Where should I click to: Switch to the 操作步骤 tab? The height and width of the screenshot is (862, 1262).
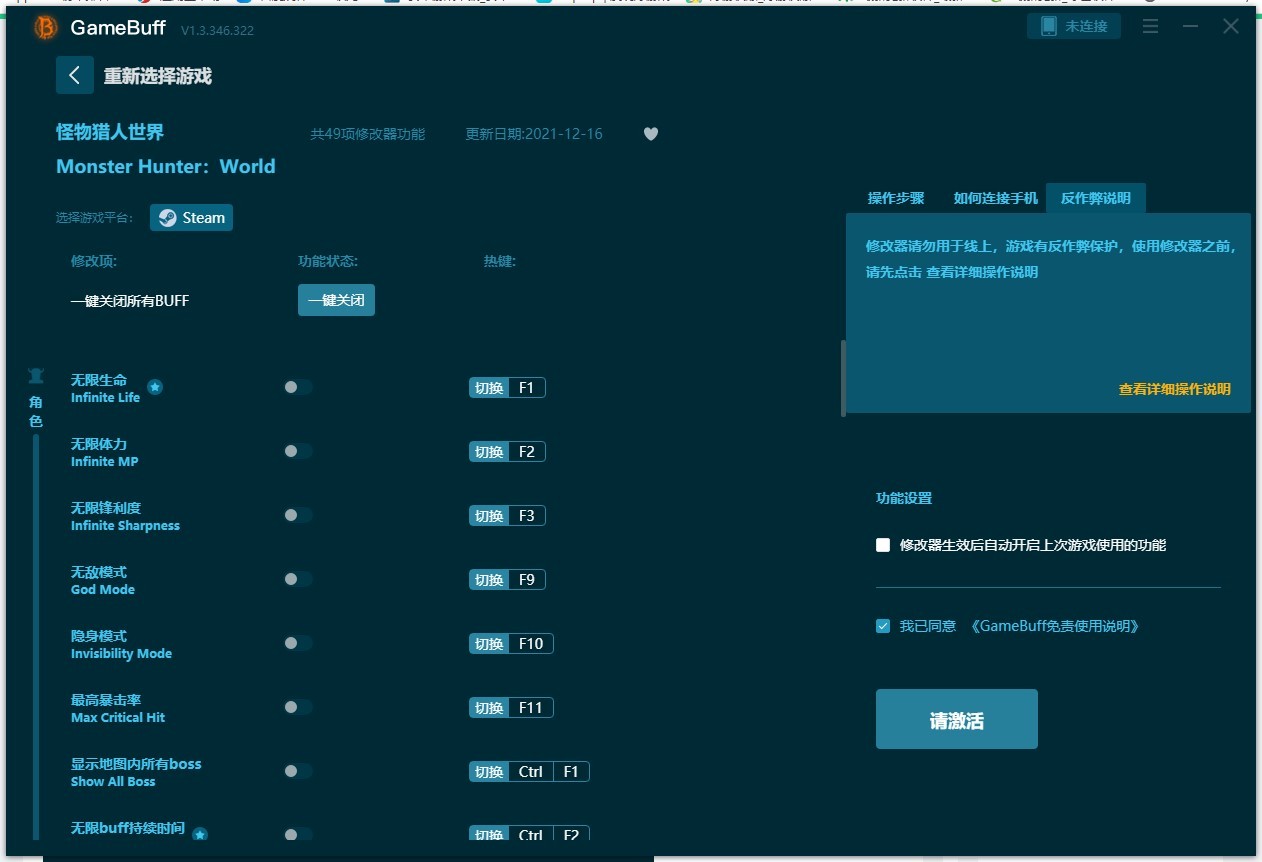[895, 198]
